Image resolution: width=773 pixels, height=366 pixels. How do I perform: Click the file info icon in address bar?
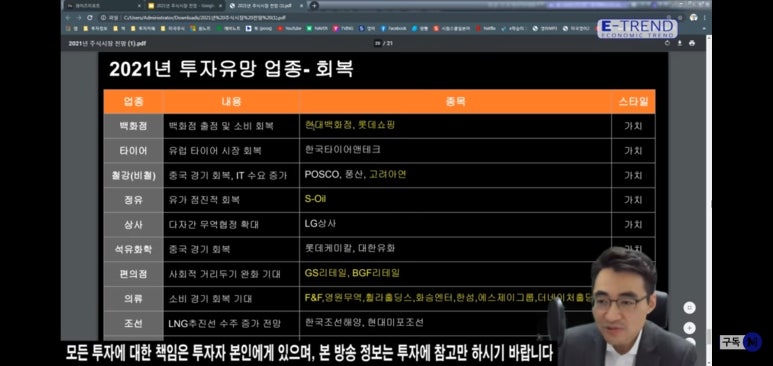point(104,17)
